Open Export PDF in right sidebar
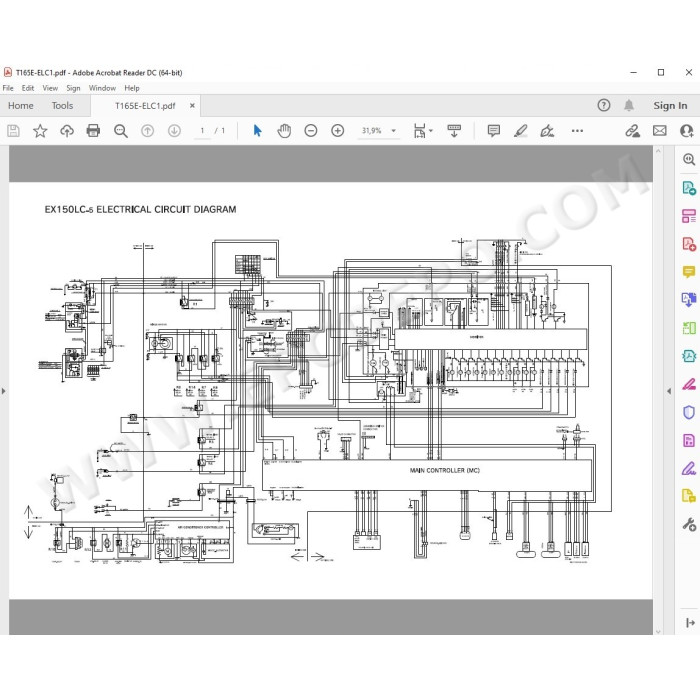Screen dimensions: 700x700 point(689,188)
